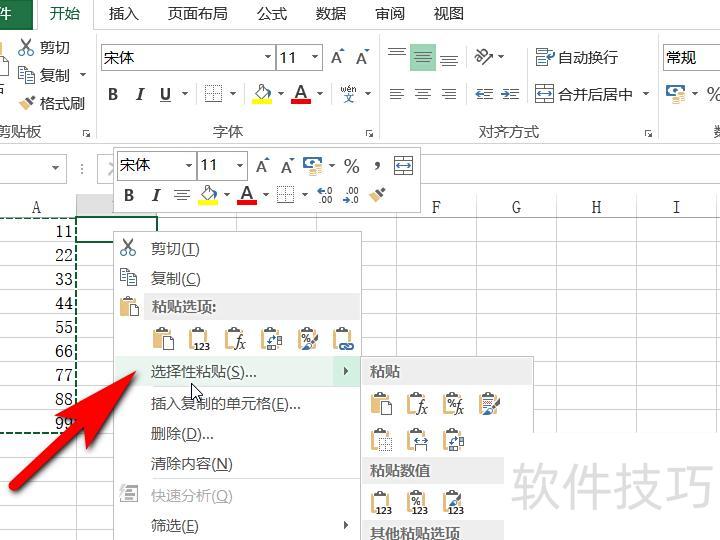The width and height of the screenshot is (720, 540).
Task: Click increase decimal in mini toolbar
Action: (x=325, y=195)
